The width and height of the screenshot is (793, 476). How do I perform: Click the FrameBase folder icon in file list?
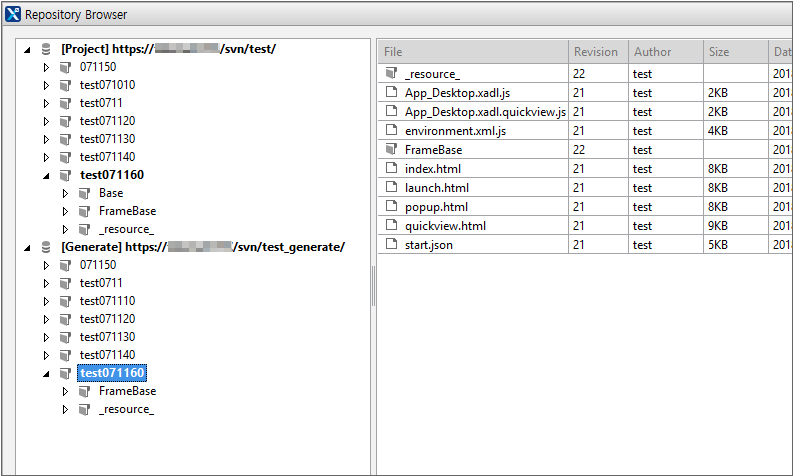click(x=392, y=149)
